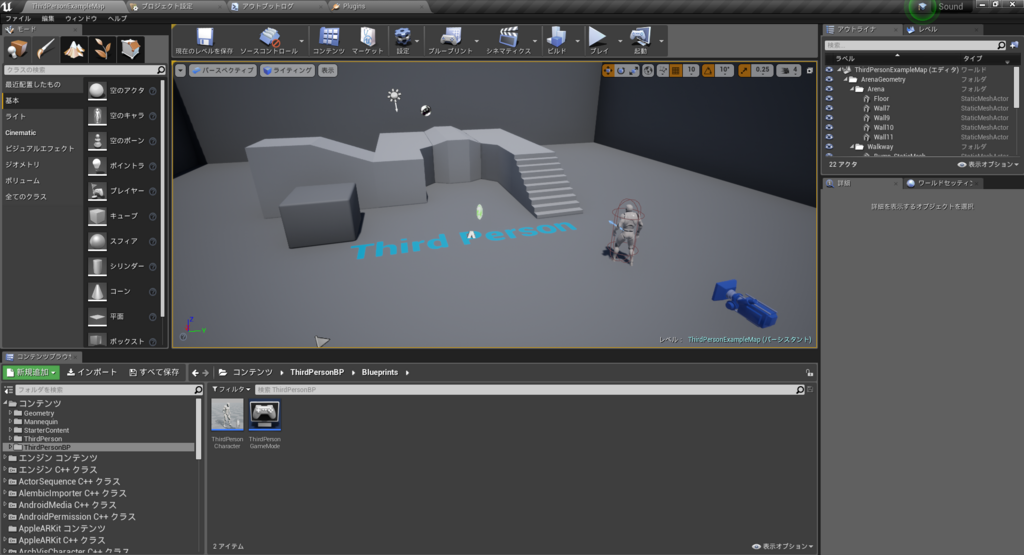The width and height of the screenshot is (1024, 555).
Task: Open outliner View Options dropdown
Action: 988,165
